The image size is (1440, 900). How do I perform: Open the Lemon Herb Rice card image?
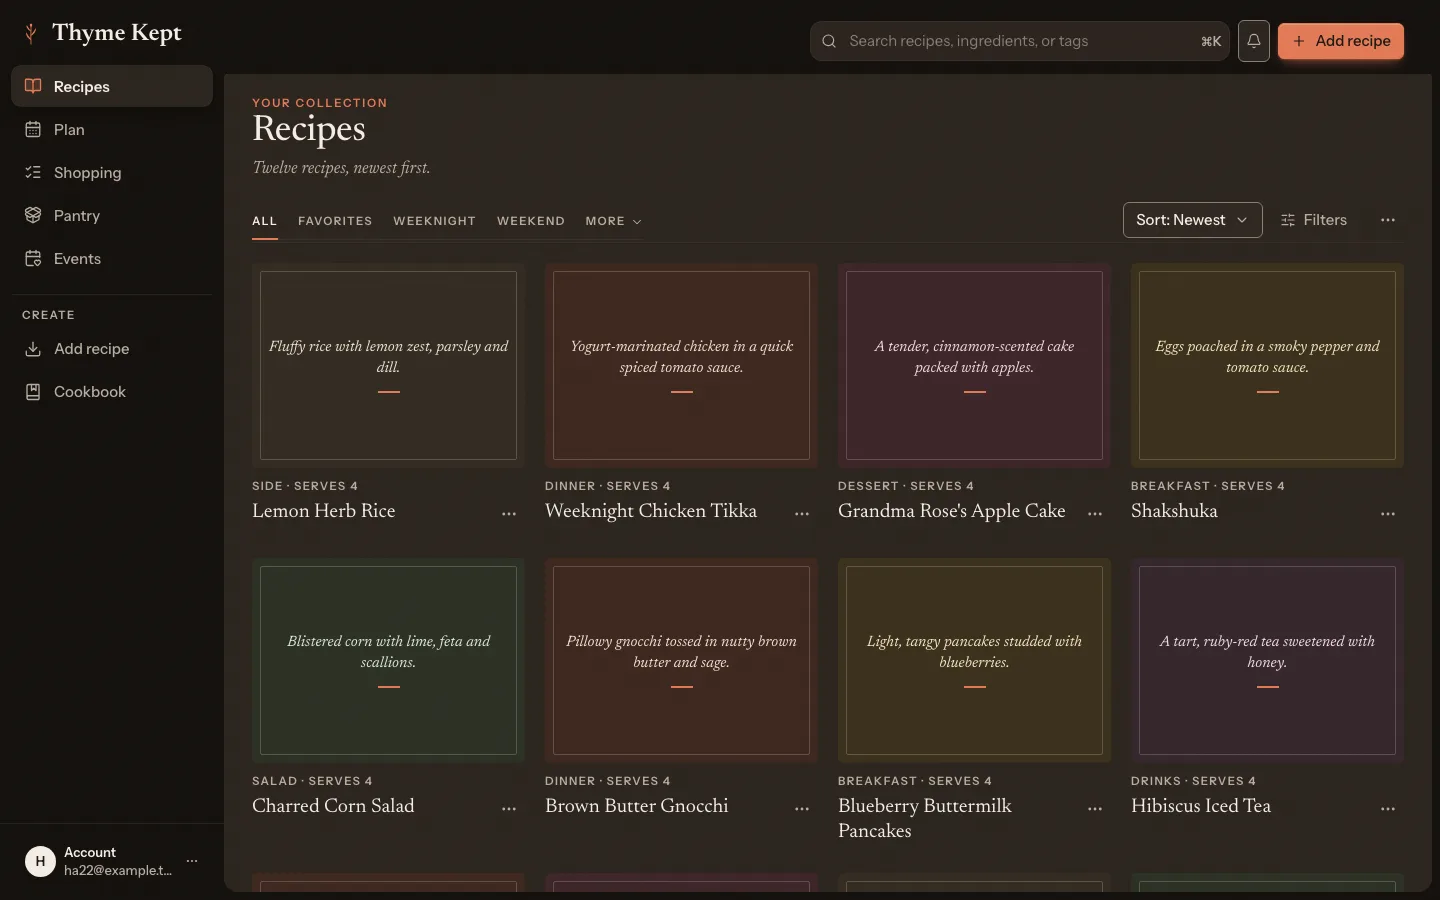click(x=388, y=366)
